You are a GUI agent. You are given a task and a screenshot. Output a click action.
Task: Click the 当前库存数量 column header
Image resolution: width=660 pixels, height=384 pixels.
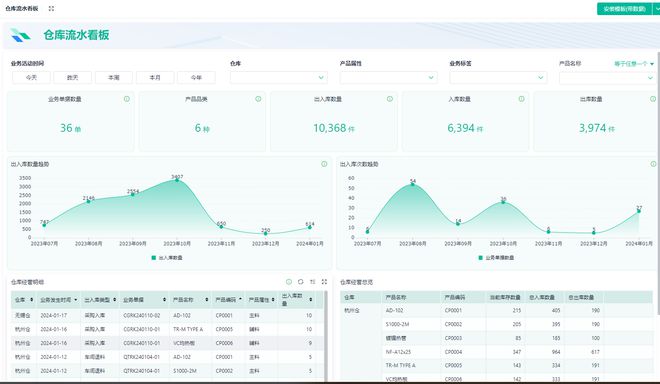505,297
